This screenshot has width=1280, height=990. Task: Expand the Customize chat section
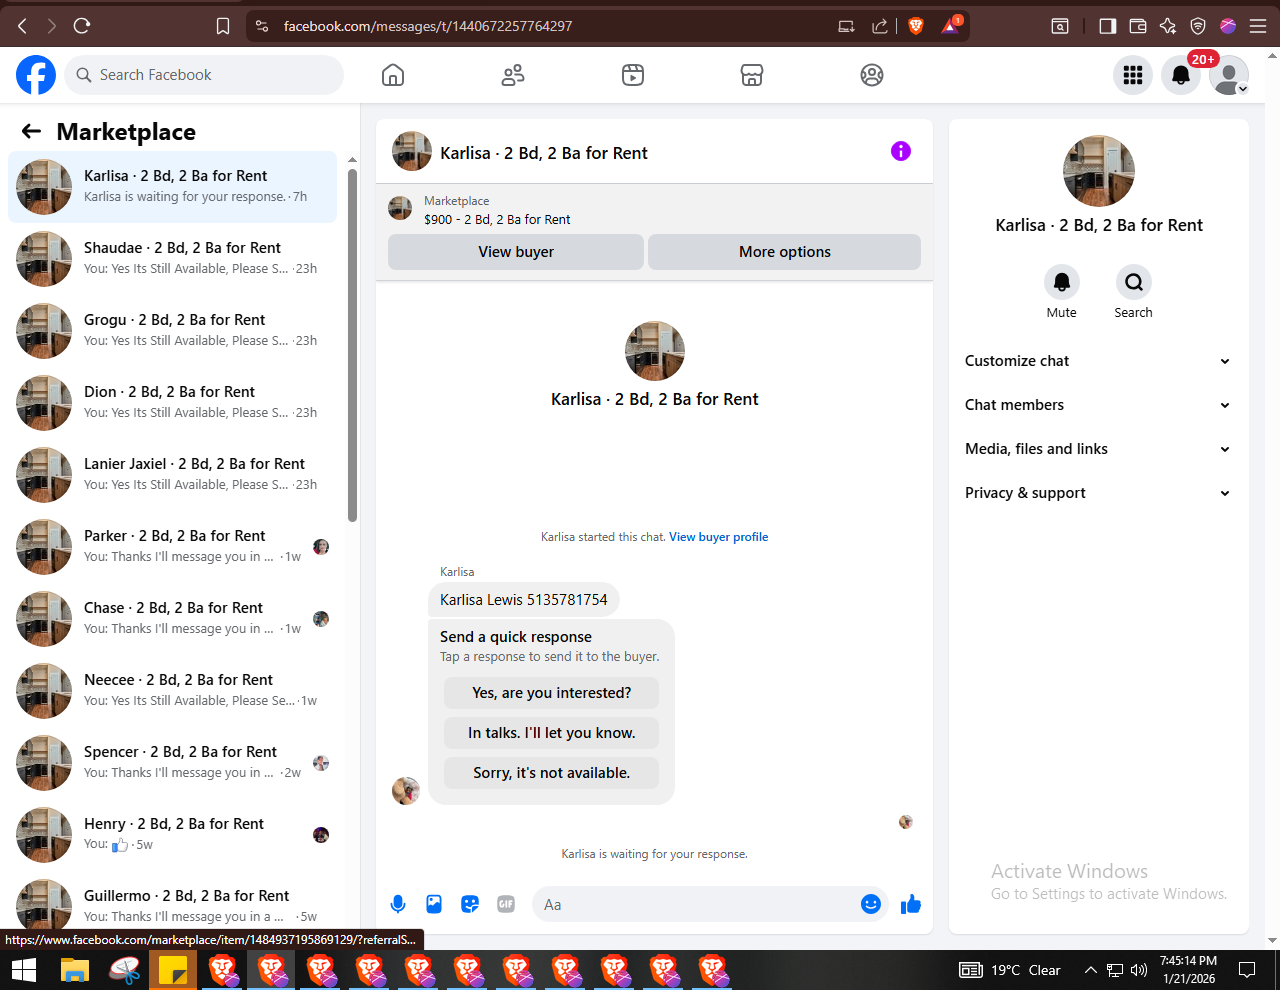coord(1098,361)
